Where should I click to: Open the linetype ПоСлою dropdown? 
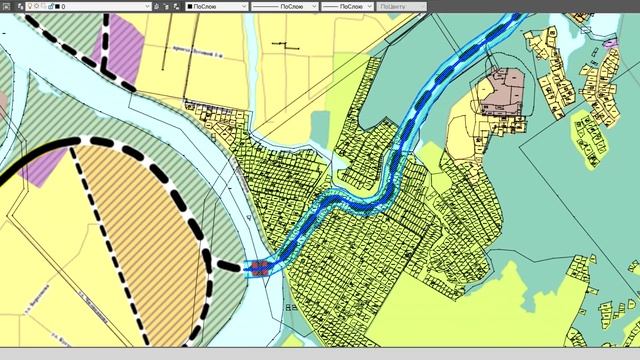pyautogui.click(x=284, y=7)
